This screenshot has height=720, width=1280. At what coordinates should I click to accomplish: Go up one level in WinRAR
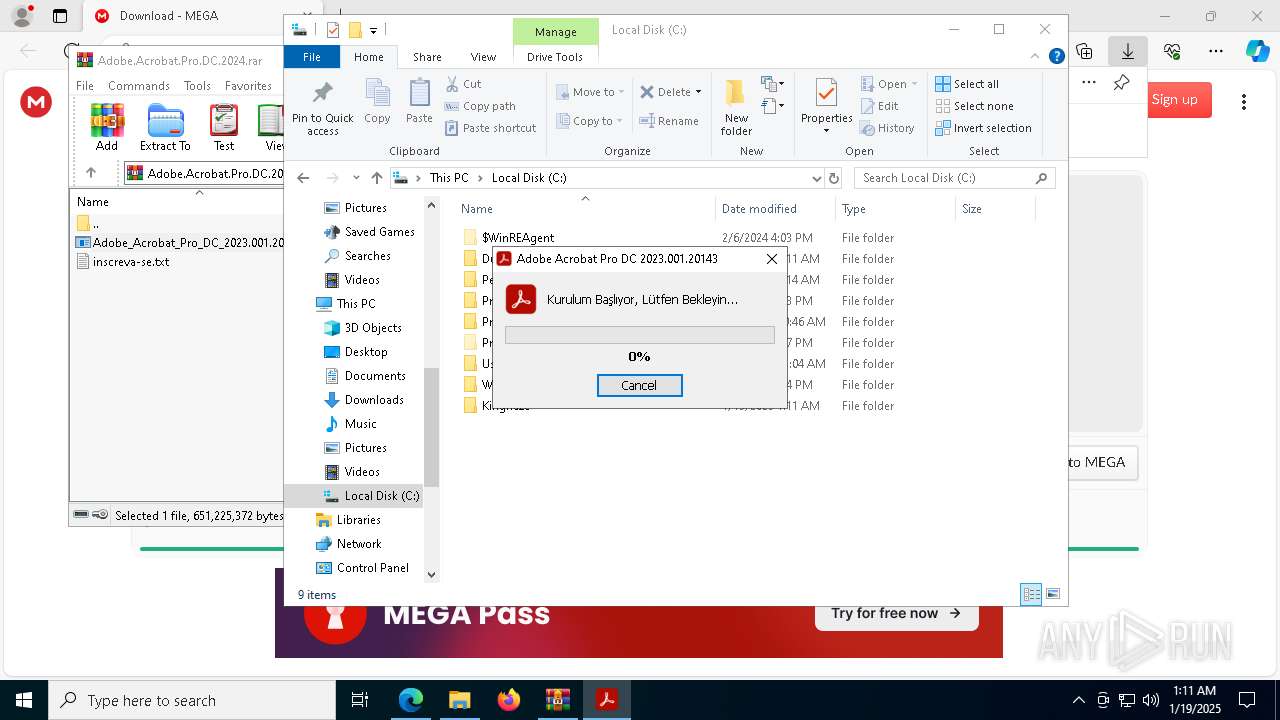(91, 173)
